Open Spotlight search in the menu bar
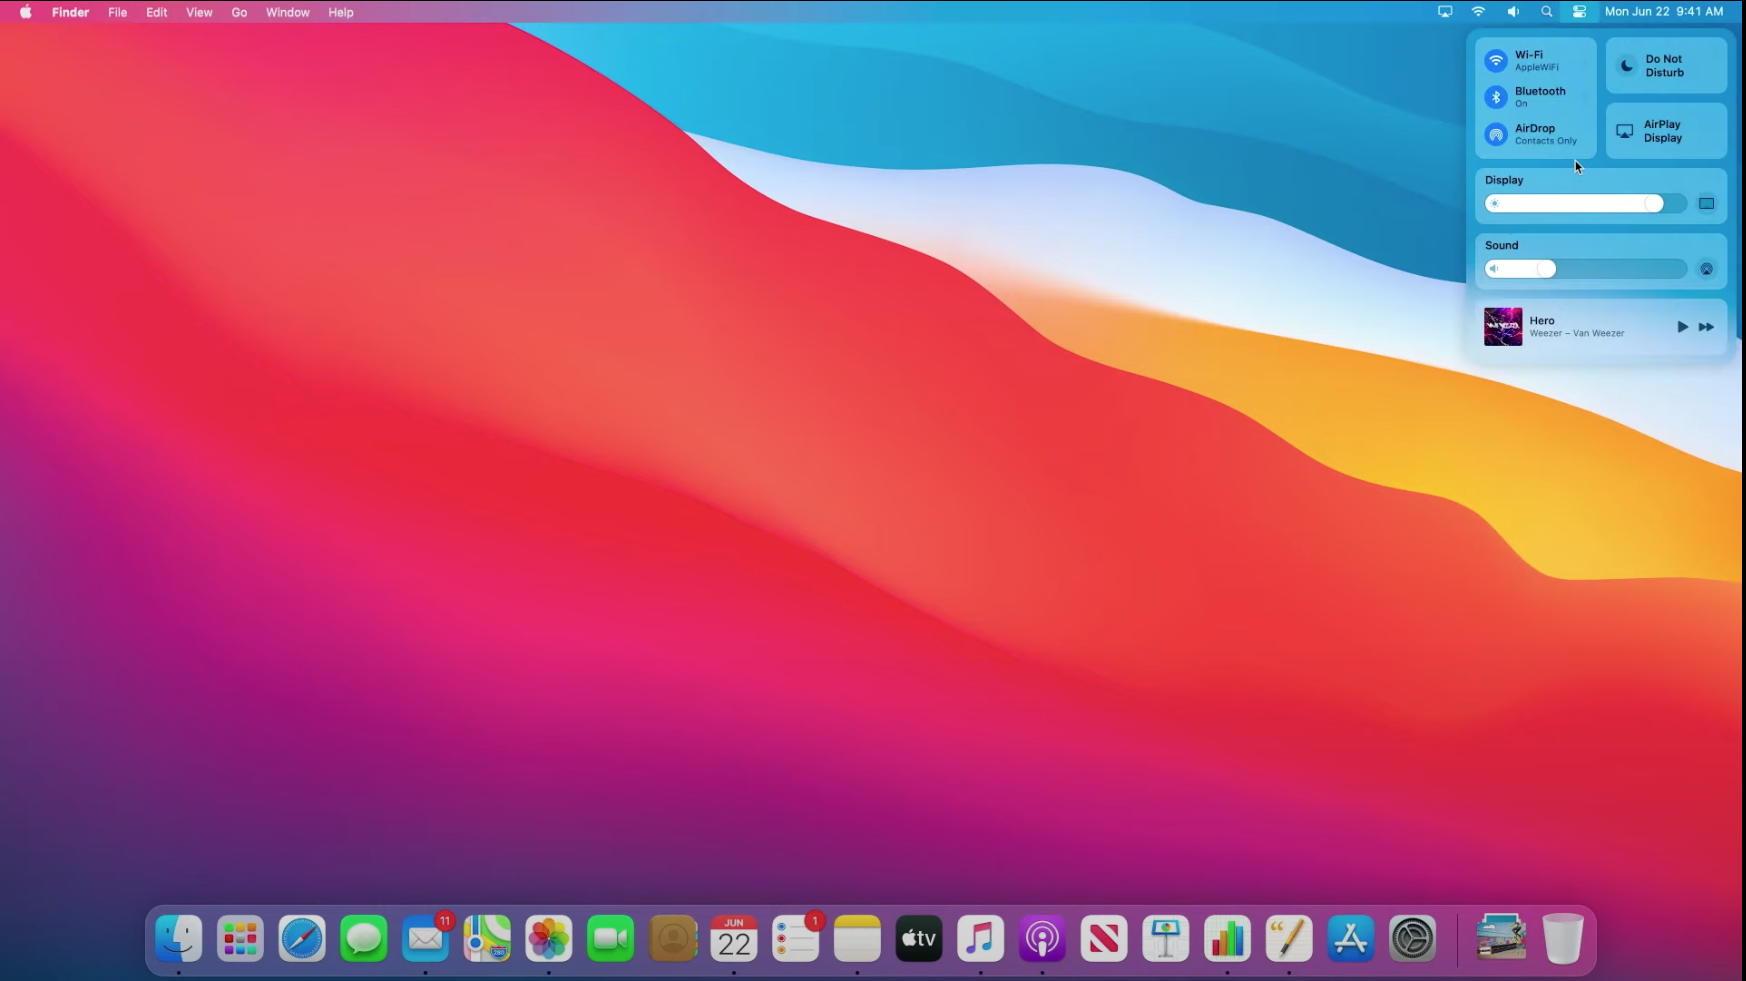 (x=1546, y=12)
